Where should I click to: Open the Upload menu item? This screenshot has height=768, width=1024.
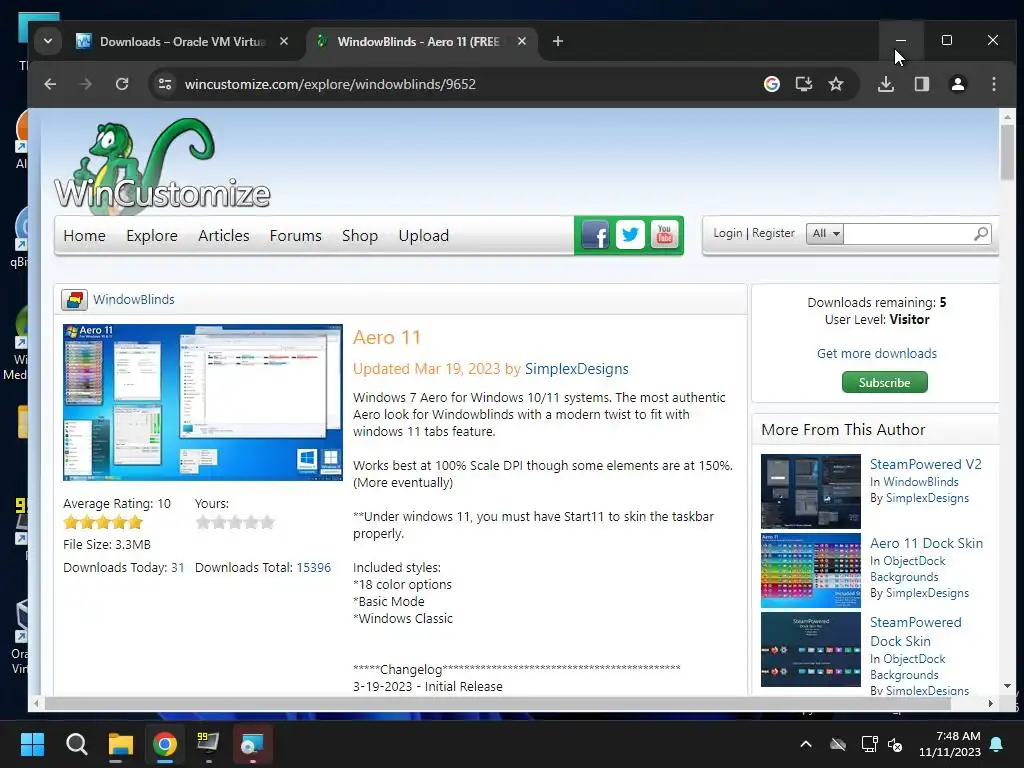(423, 236)
